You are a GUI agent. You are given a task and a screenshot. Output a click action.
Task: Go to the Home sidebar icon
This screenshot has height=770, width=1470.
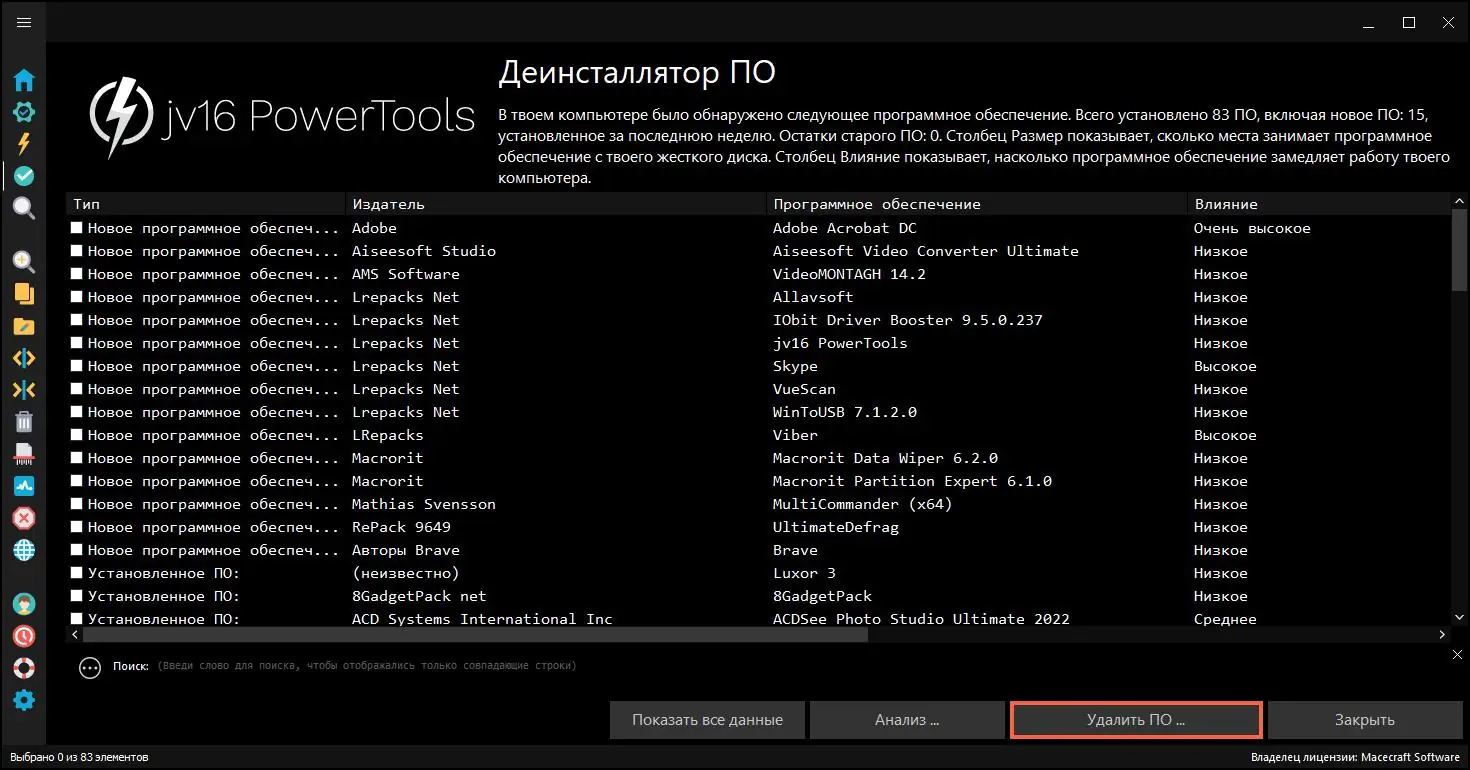coord(24,81)
